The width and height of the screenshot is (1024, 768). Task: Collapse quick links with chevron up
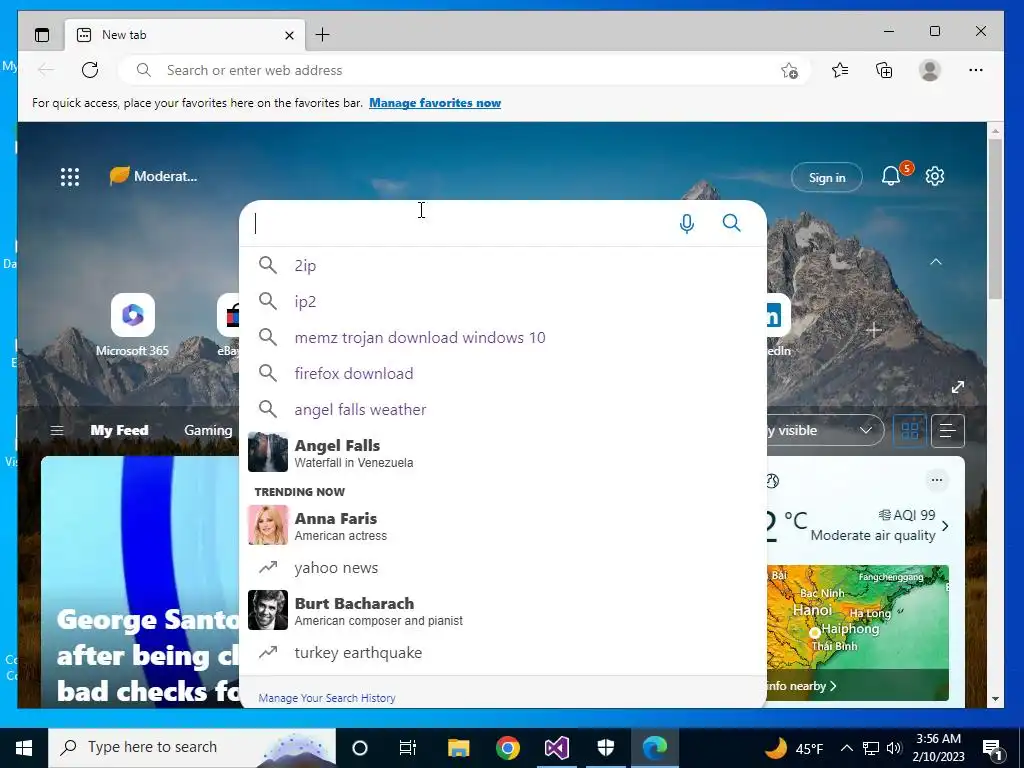(x=935, y=262)
